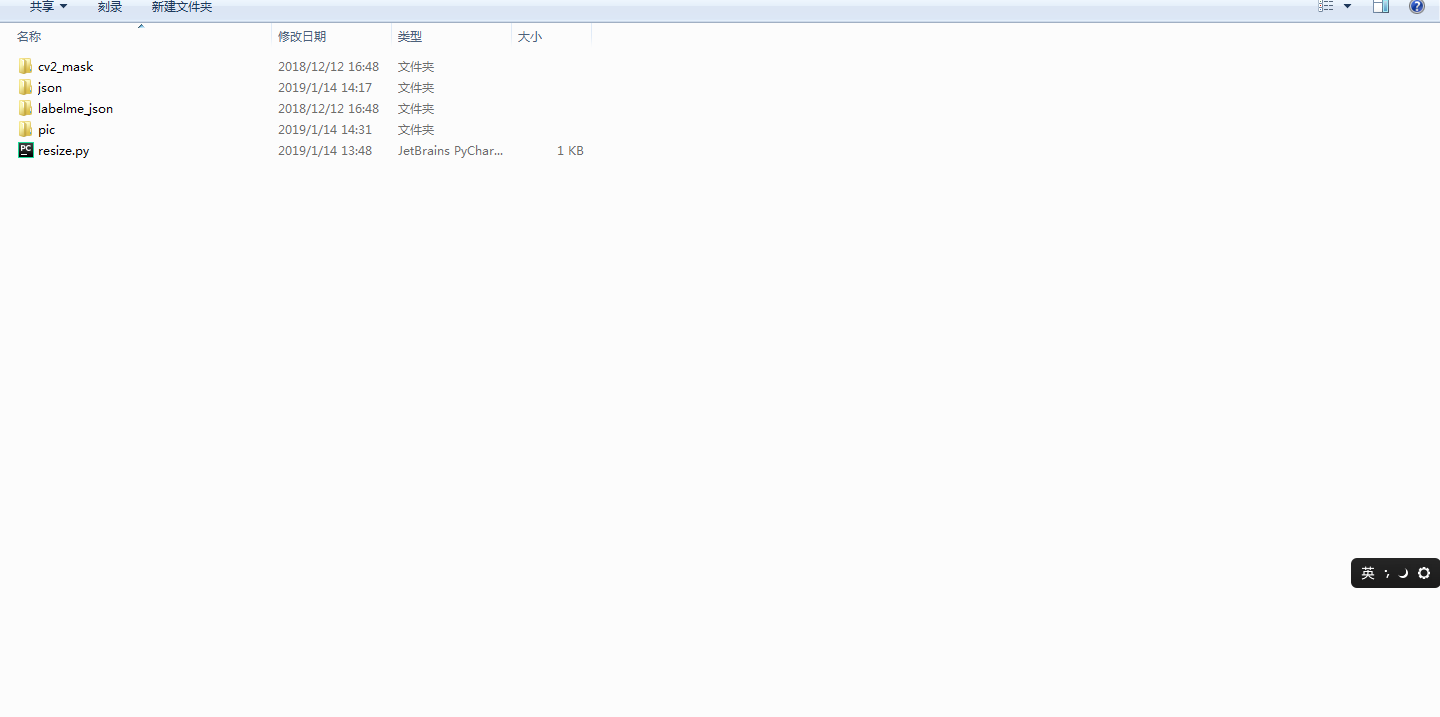Select the json folder icon
Screen dimensions: 1440x717
pyautogui.click(x=26, y=87)
